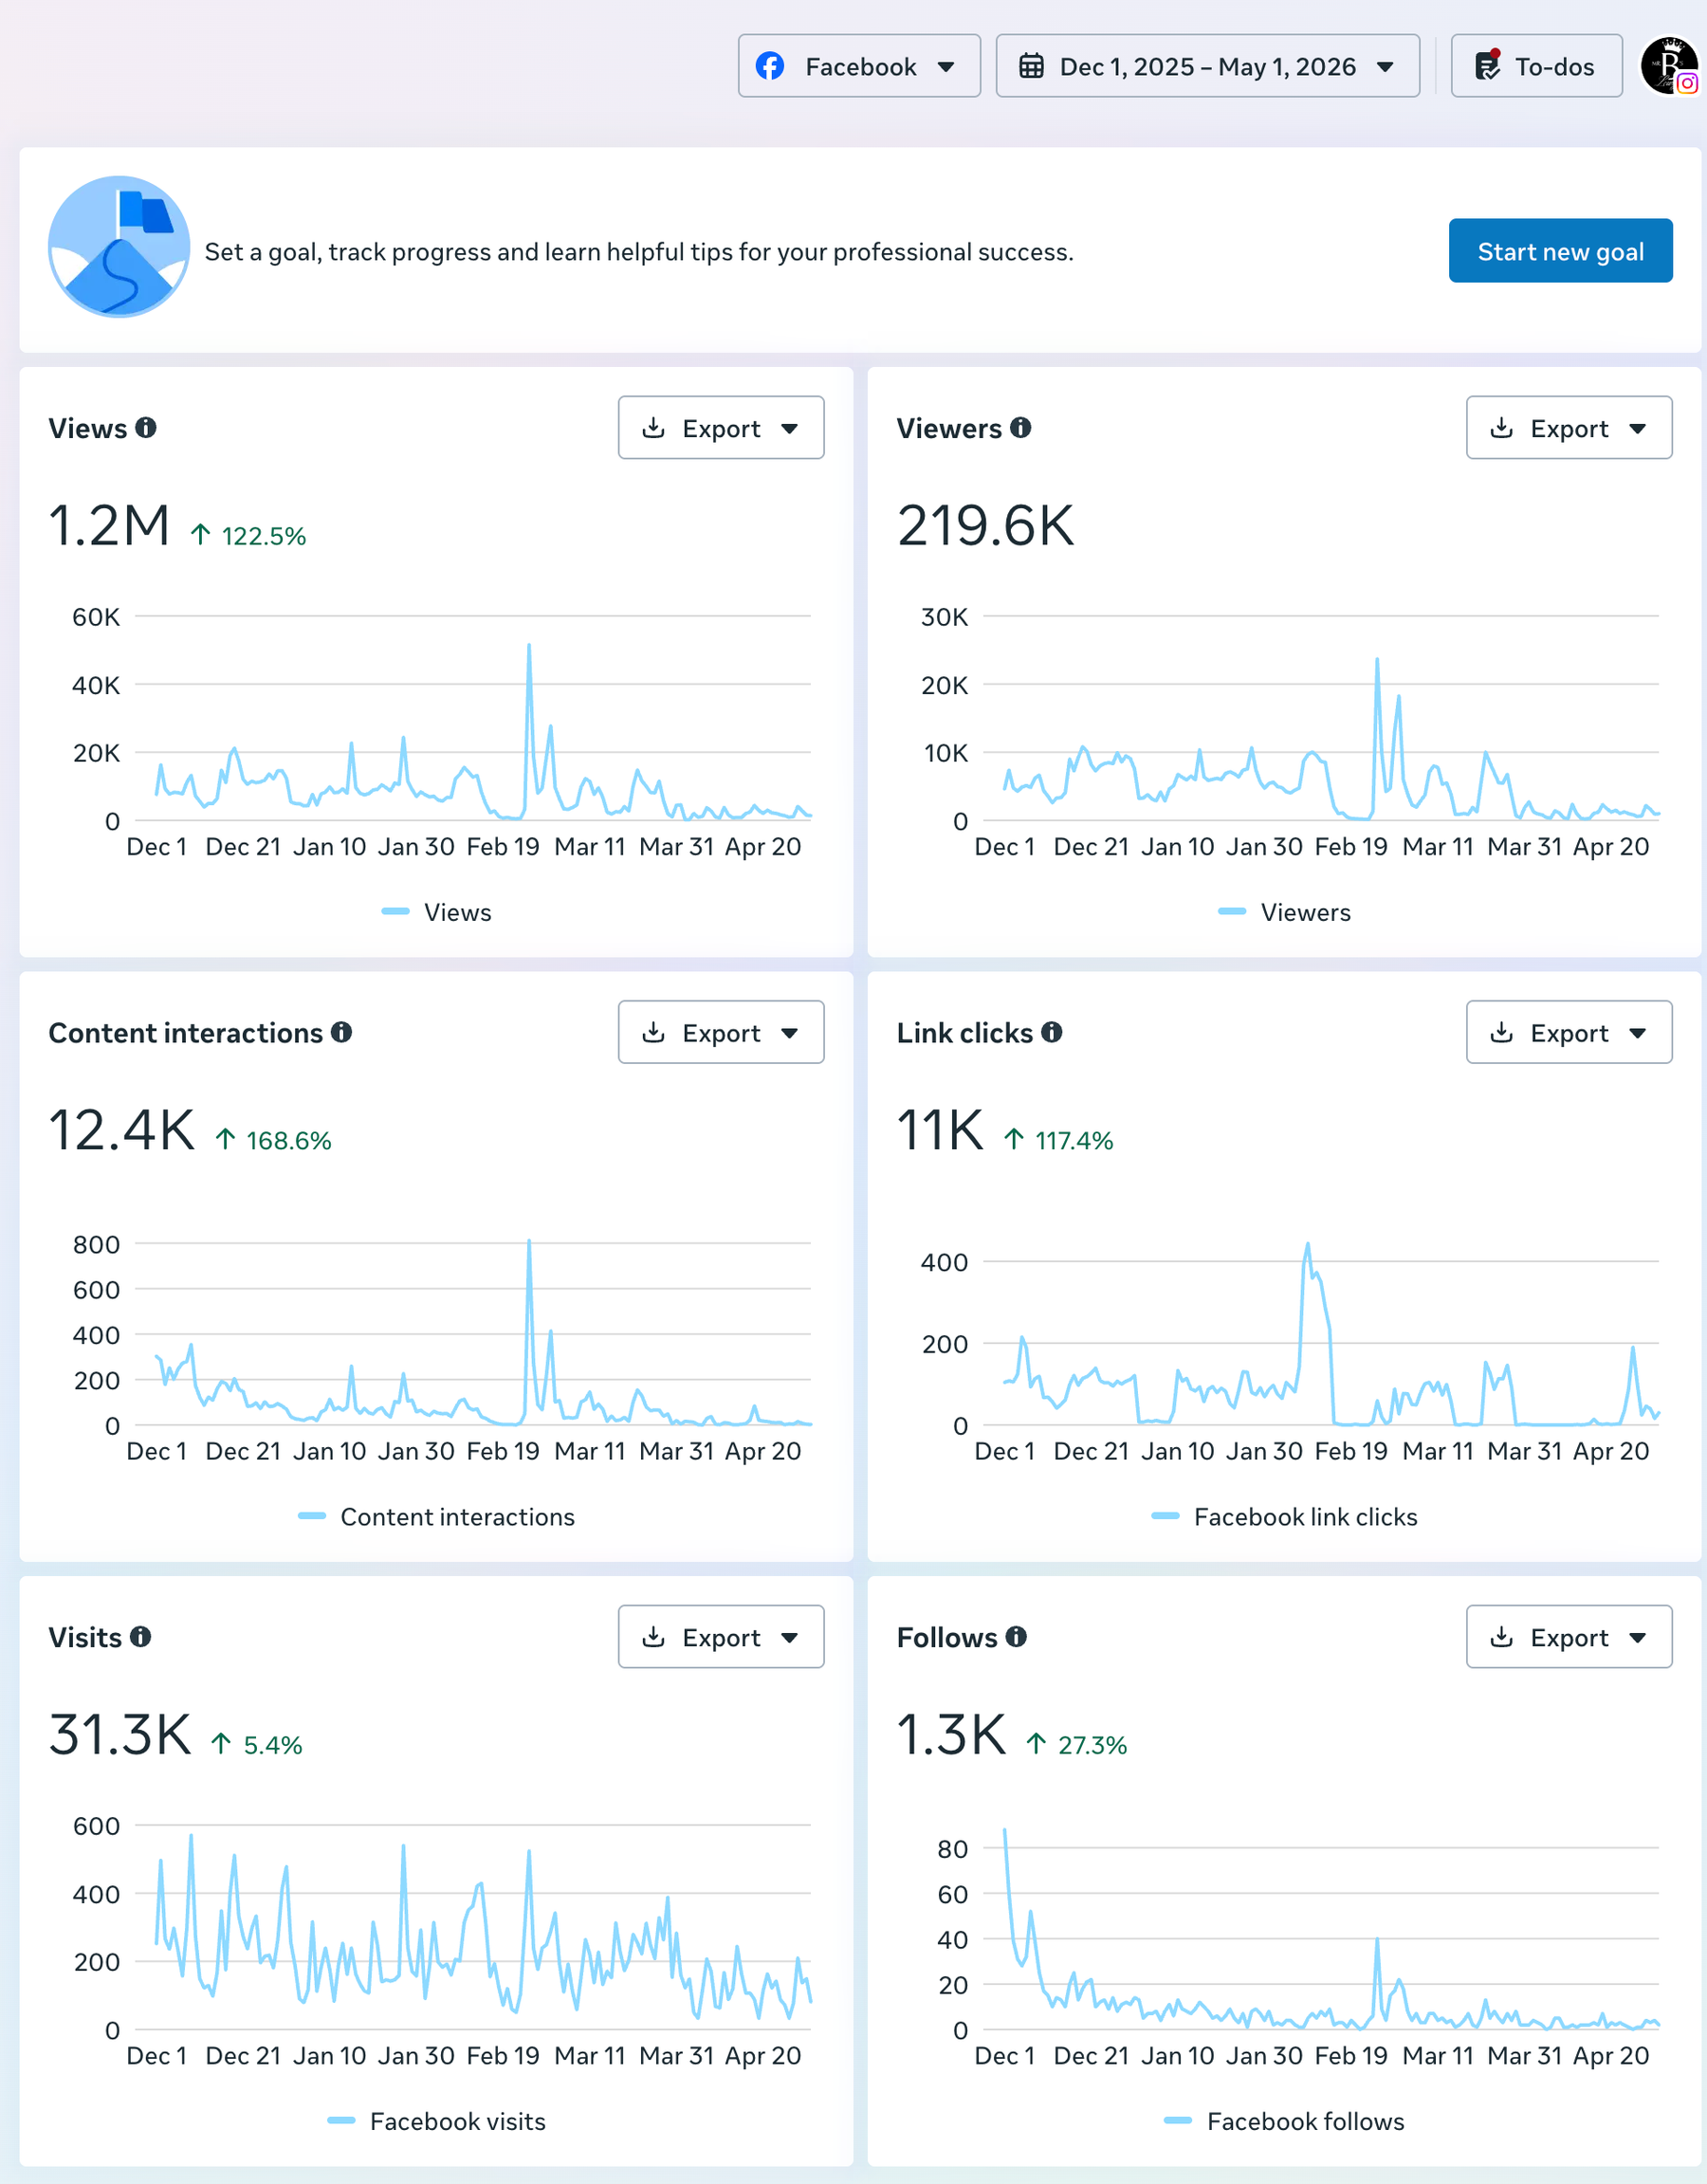Click the 117.4% increase indicator
1707x2184 pixels.
[1059, 1140]
